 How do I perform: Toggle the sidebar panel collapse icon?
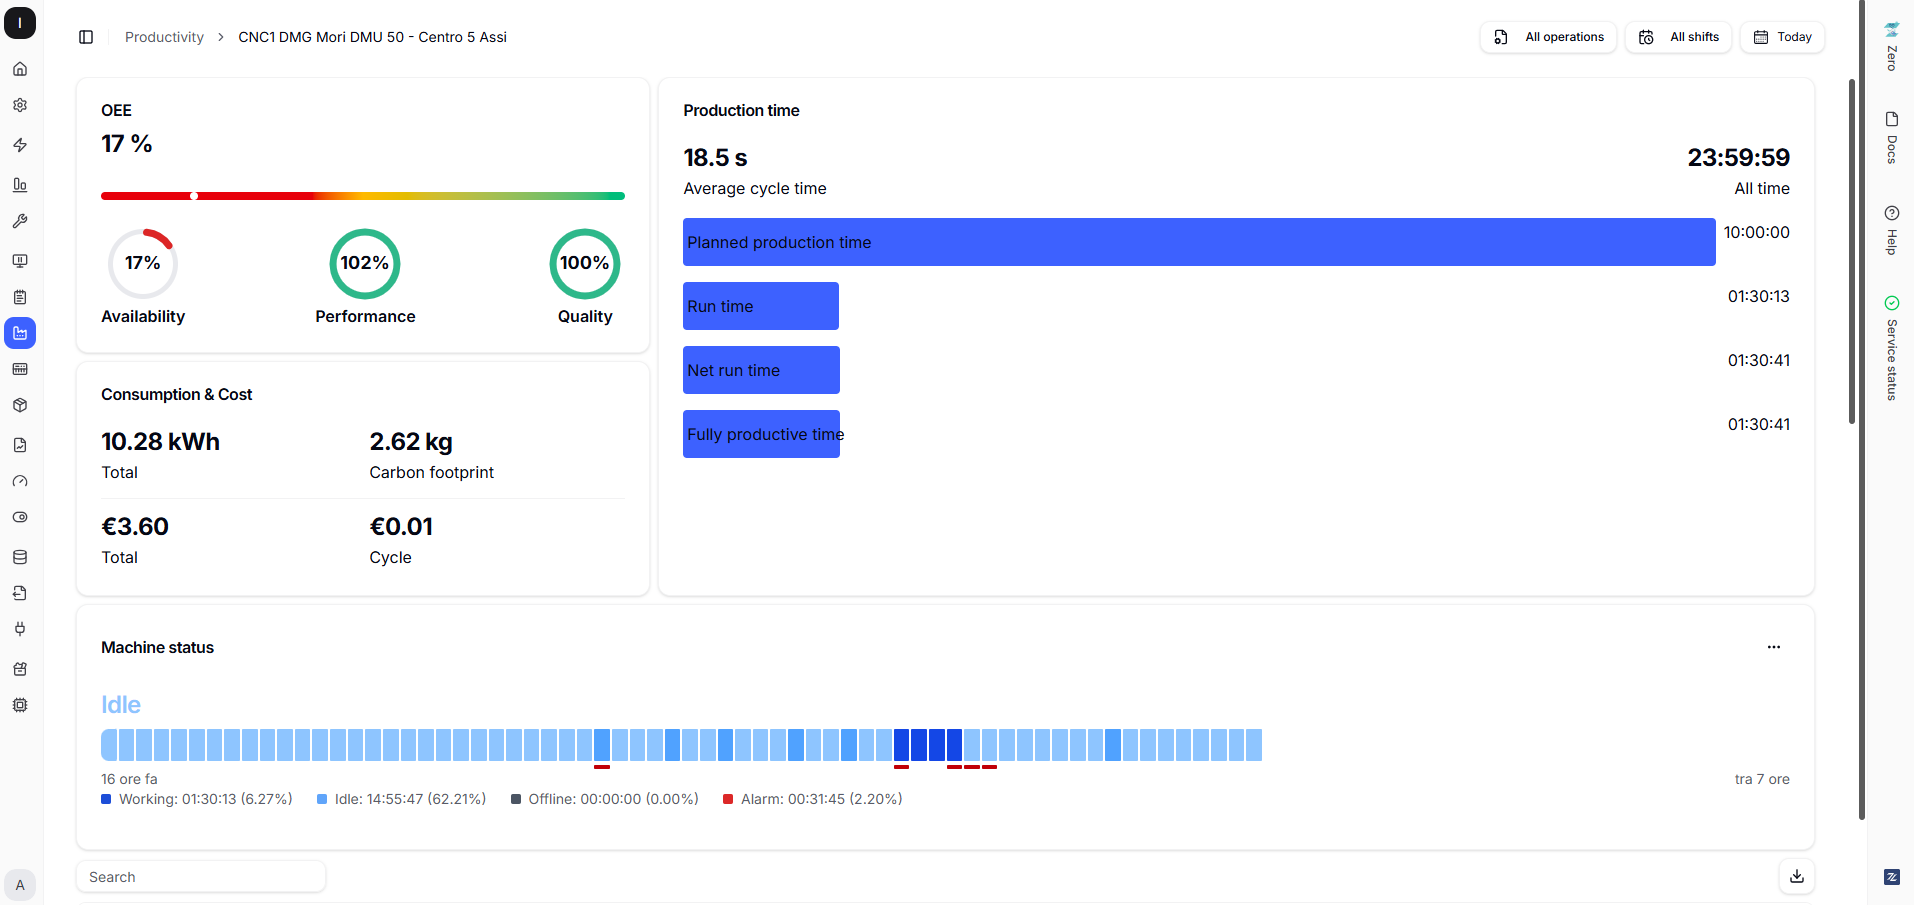coord(86,37)
